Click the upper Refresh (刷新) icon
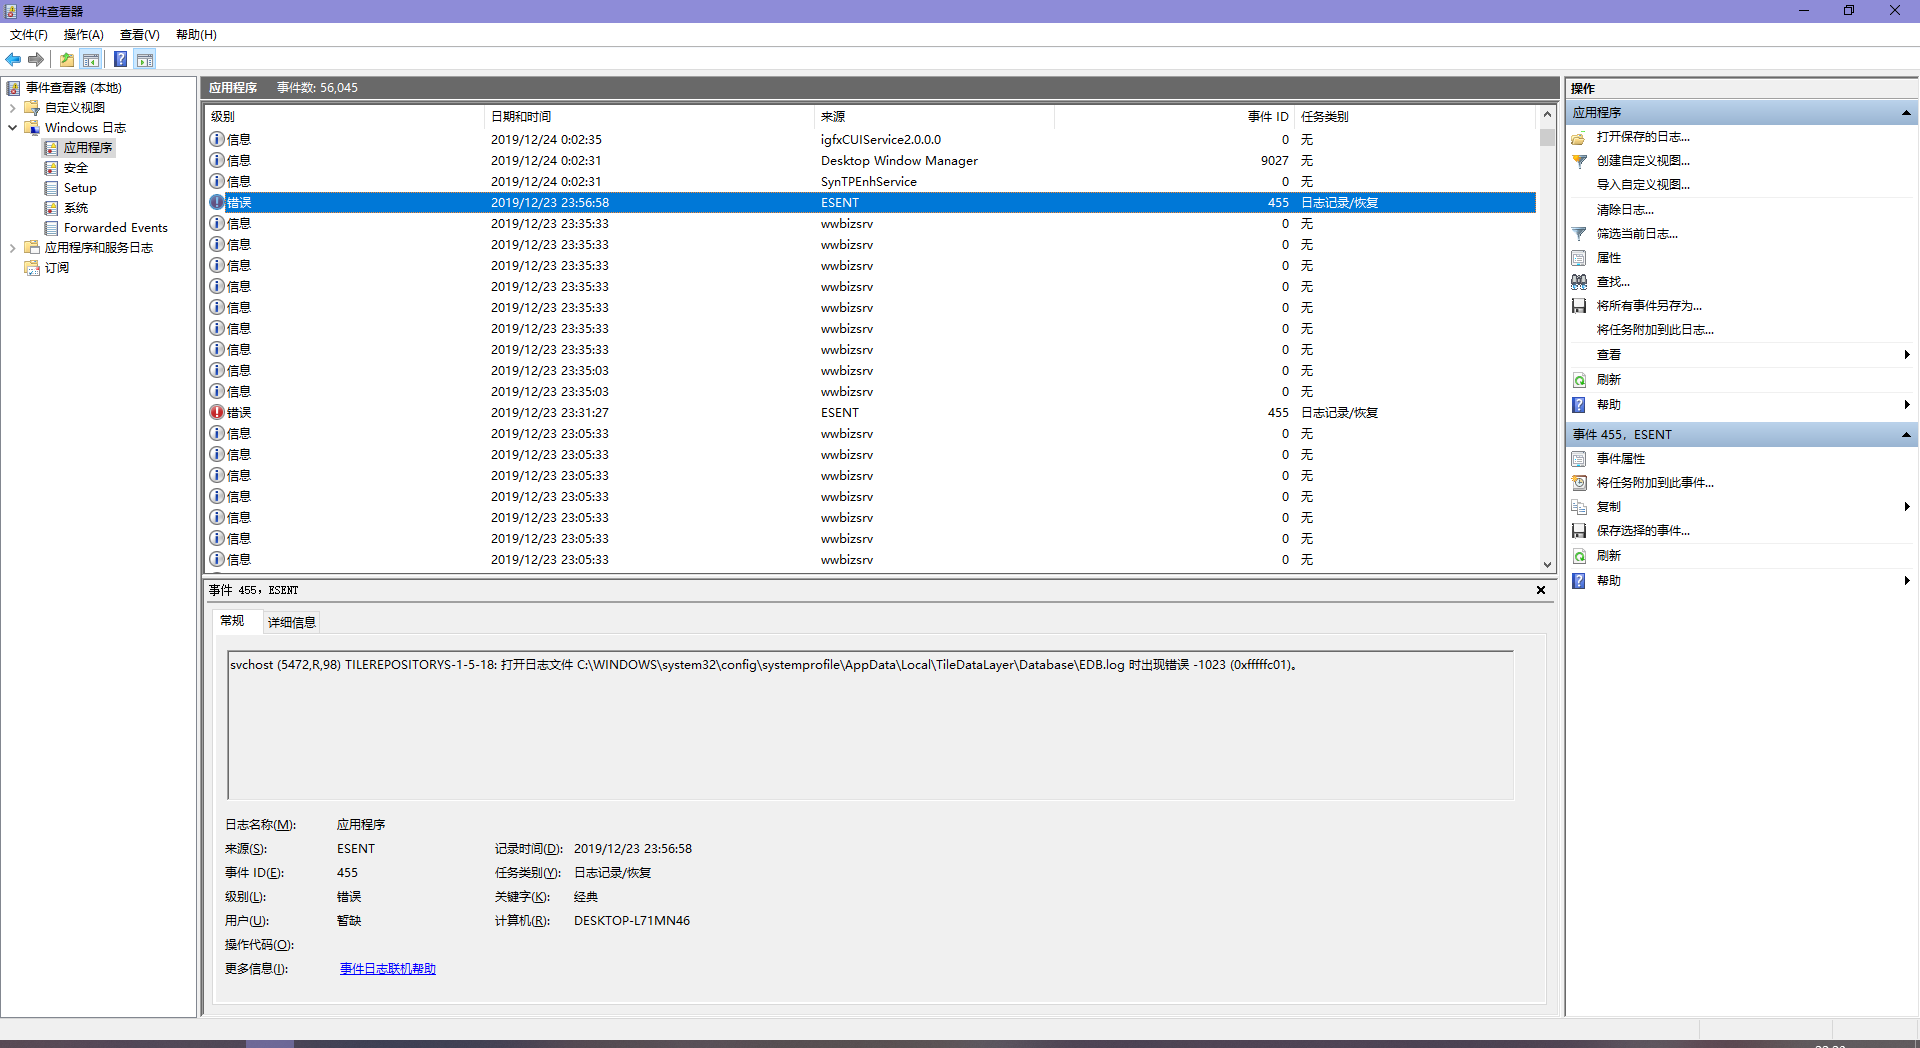Image resolution: width=1920 pixels, height=1048 pixels. pos(1579,380)
